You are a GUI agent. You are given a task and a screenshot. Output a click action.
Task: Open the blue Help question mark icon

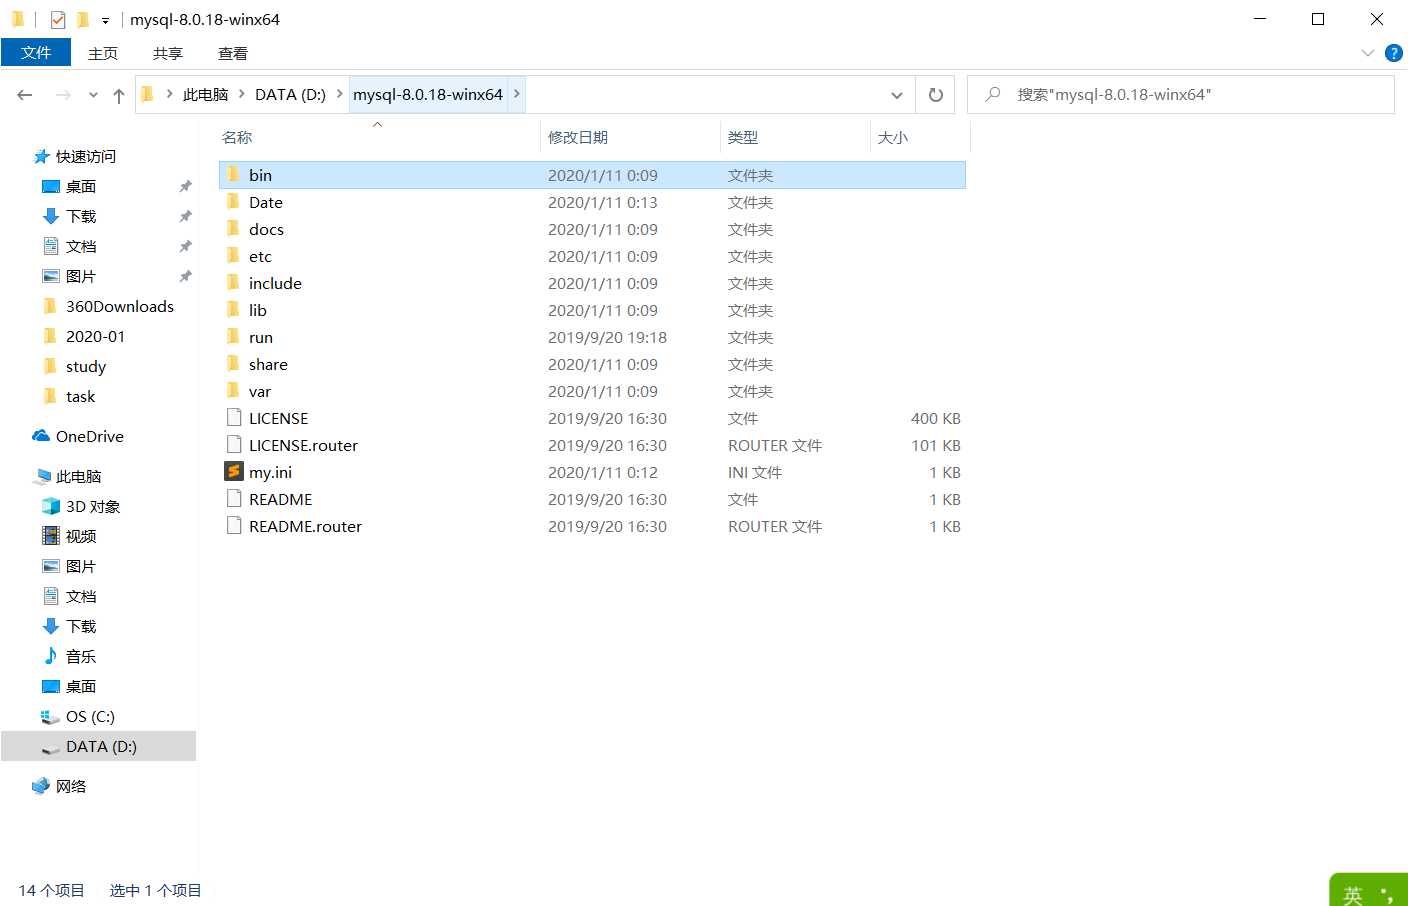coord(1393,53)
